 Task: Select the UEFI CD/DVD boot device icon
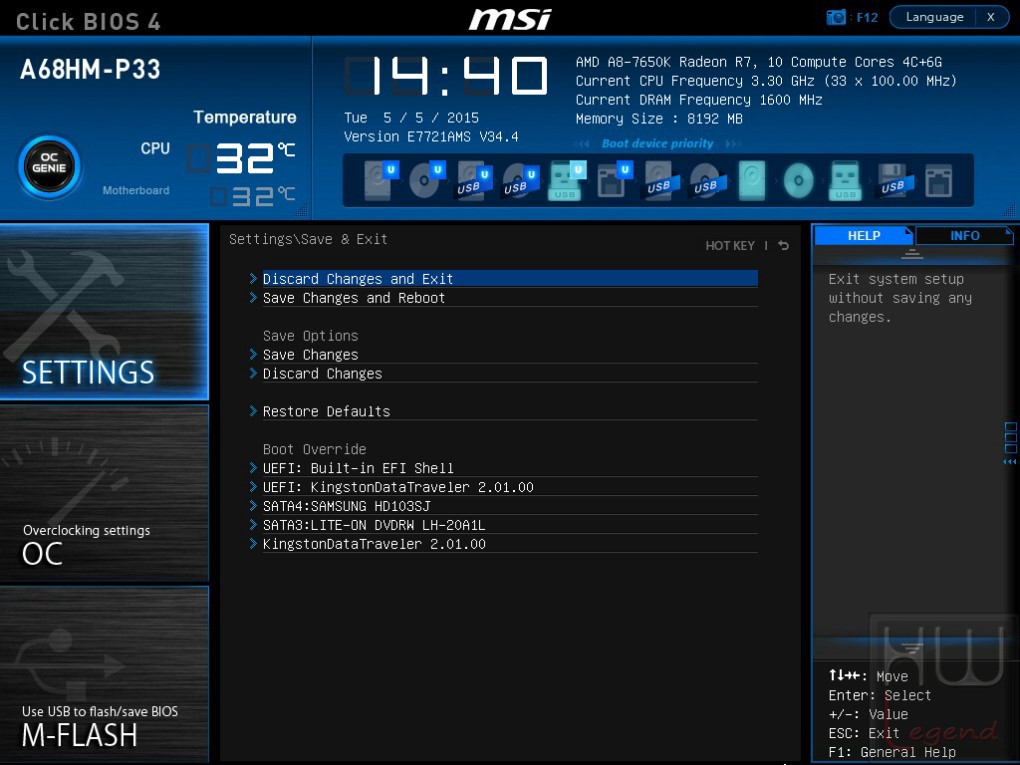pos(427,180)
